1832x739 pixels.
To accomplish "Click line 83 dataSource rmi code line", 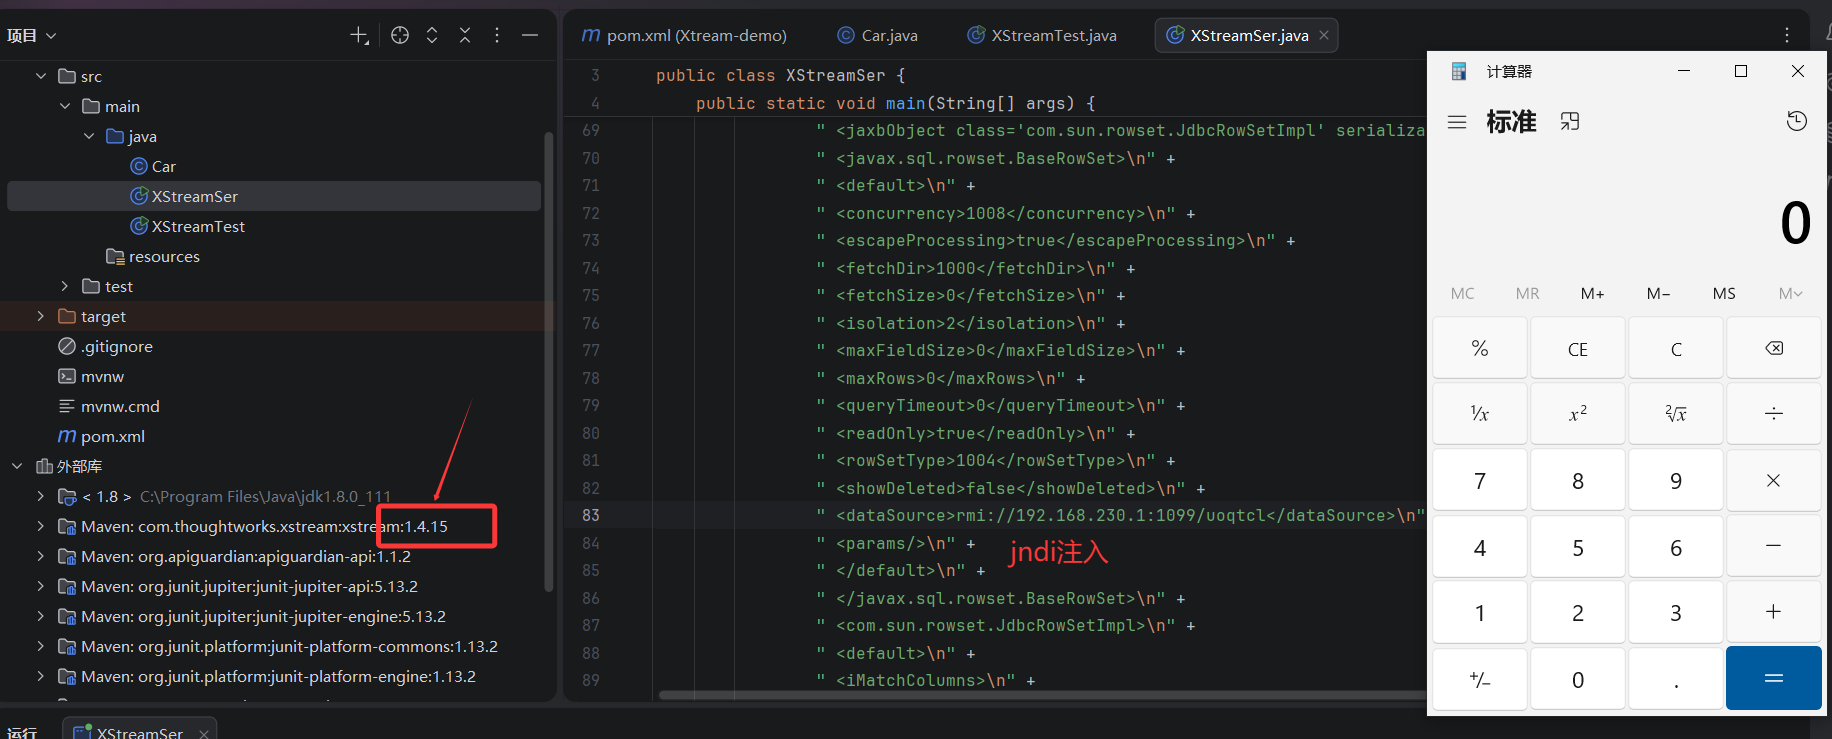I will click(1120, 515).
